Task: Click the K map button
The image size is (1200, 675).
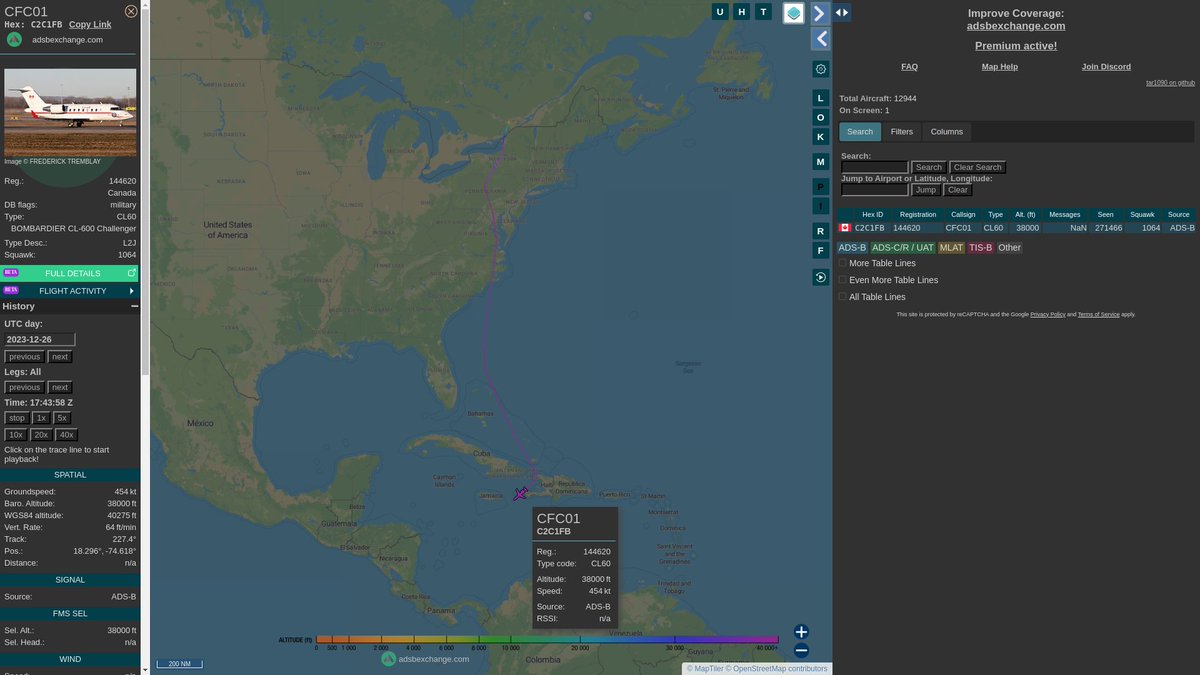Action: 821,136
